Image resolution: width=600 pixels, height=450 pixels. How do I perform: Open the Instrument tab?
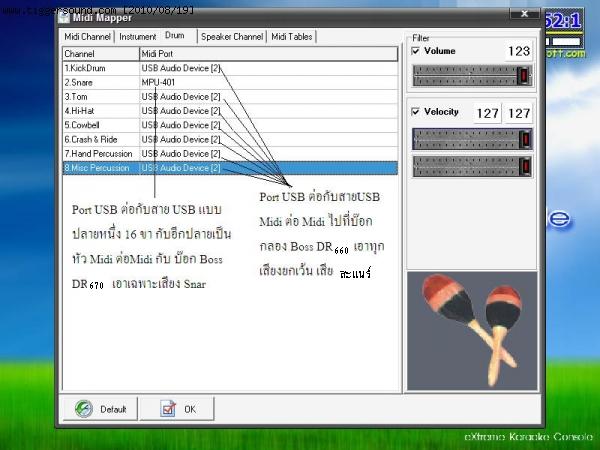[x=137, y=37]
